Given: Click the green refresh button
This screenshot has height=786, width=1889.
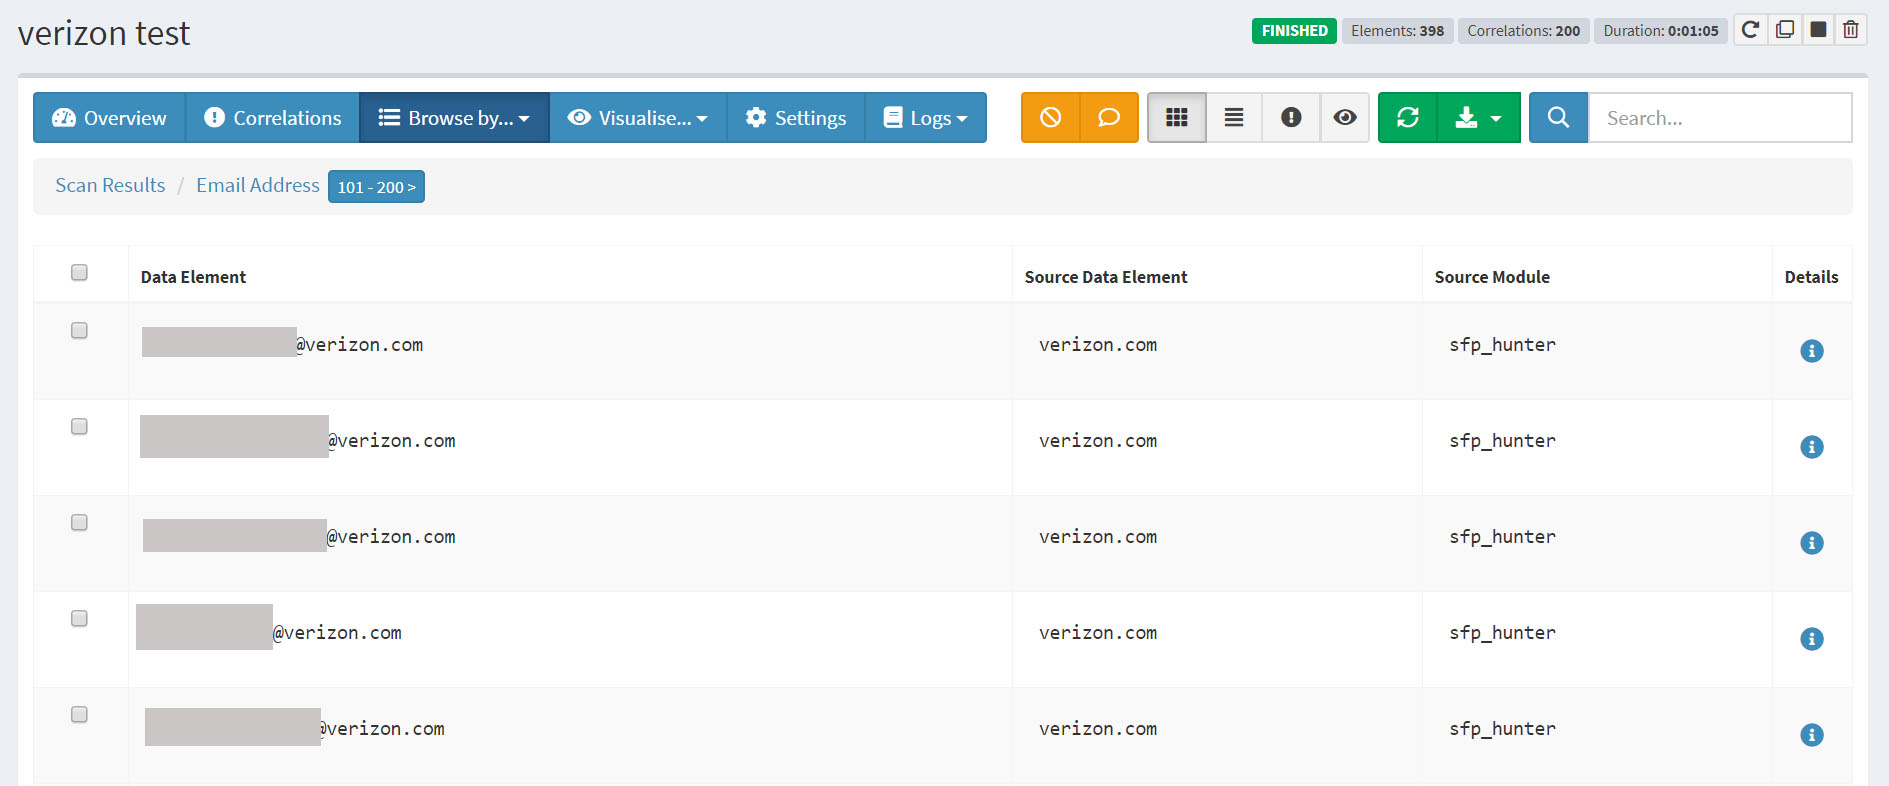Looking at the screenshot, I should coord(1408,118).
